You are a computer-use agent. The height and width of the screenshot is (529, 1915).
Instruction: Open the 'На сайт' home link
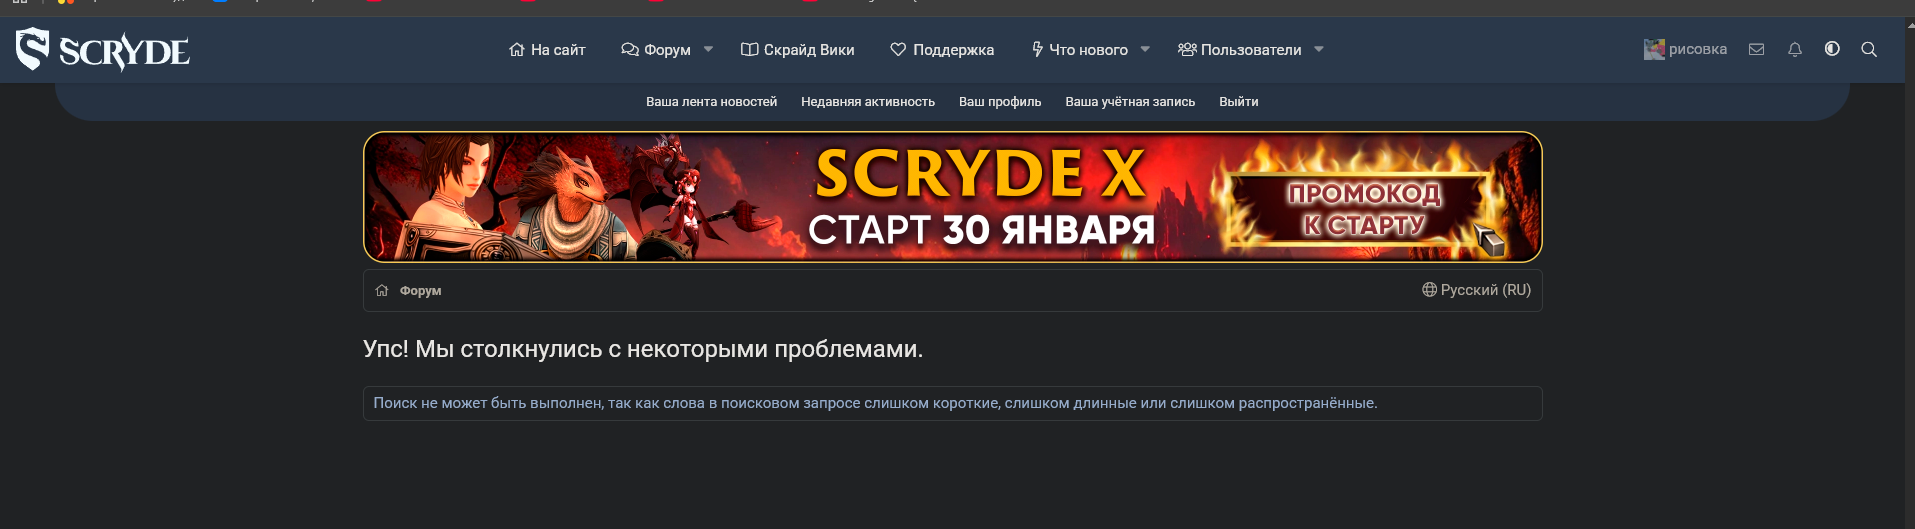(x=547, y=49)
